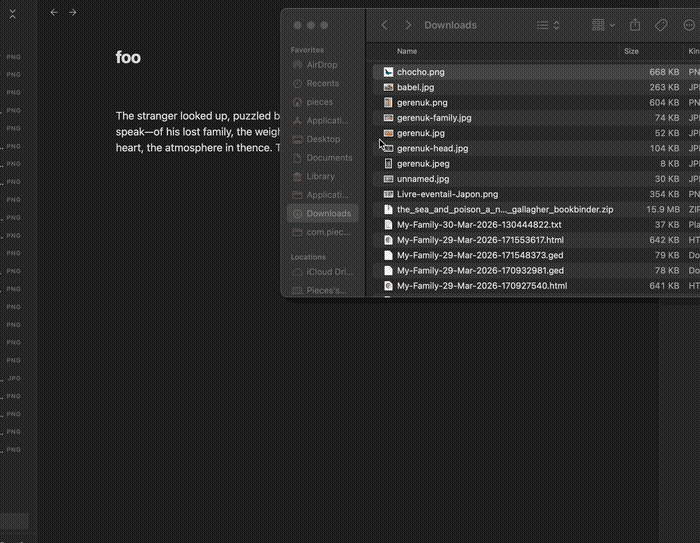The image size is (700, 543).
Task: Click the Tags icon in Finder toolbar
Action: [661, 25]
